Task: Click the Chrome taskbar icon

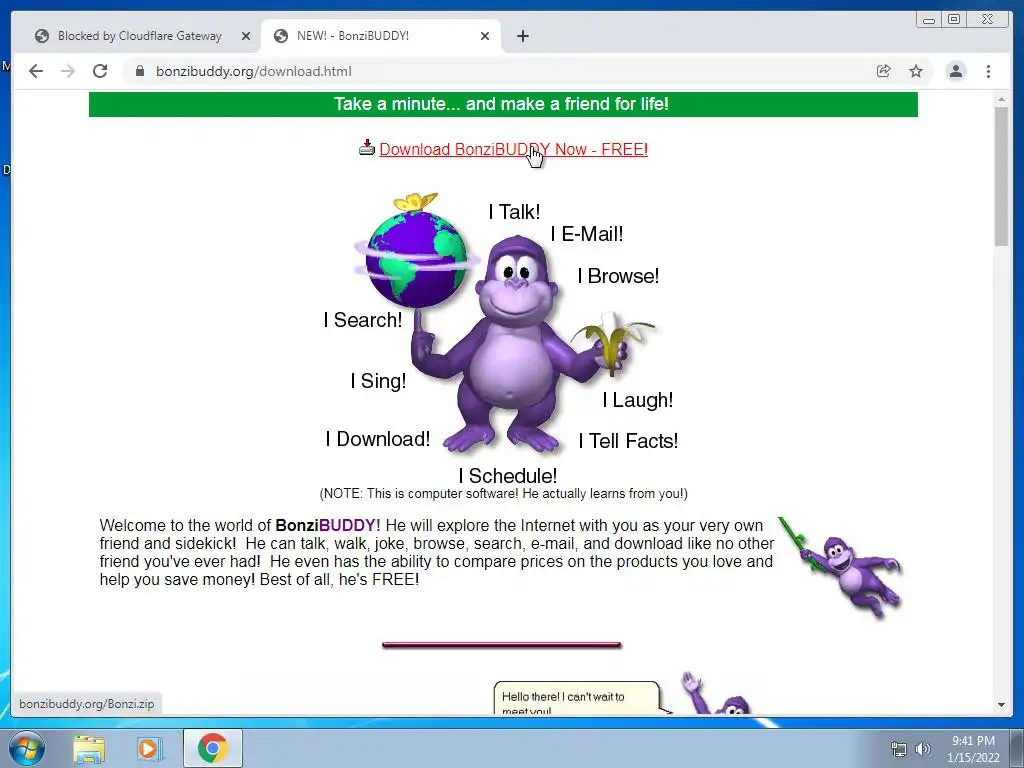Action: (x=212, y=748)
